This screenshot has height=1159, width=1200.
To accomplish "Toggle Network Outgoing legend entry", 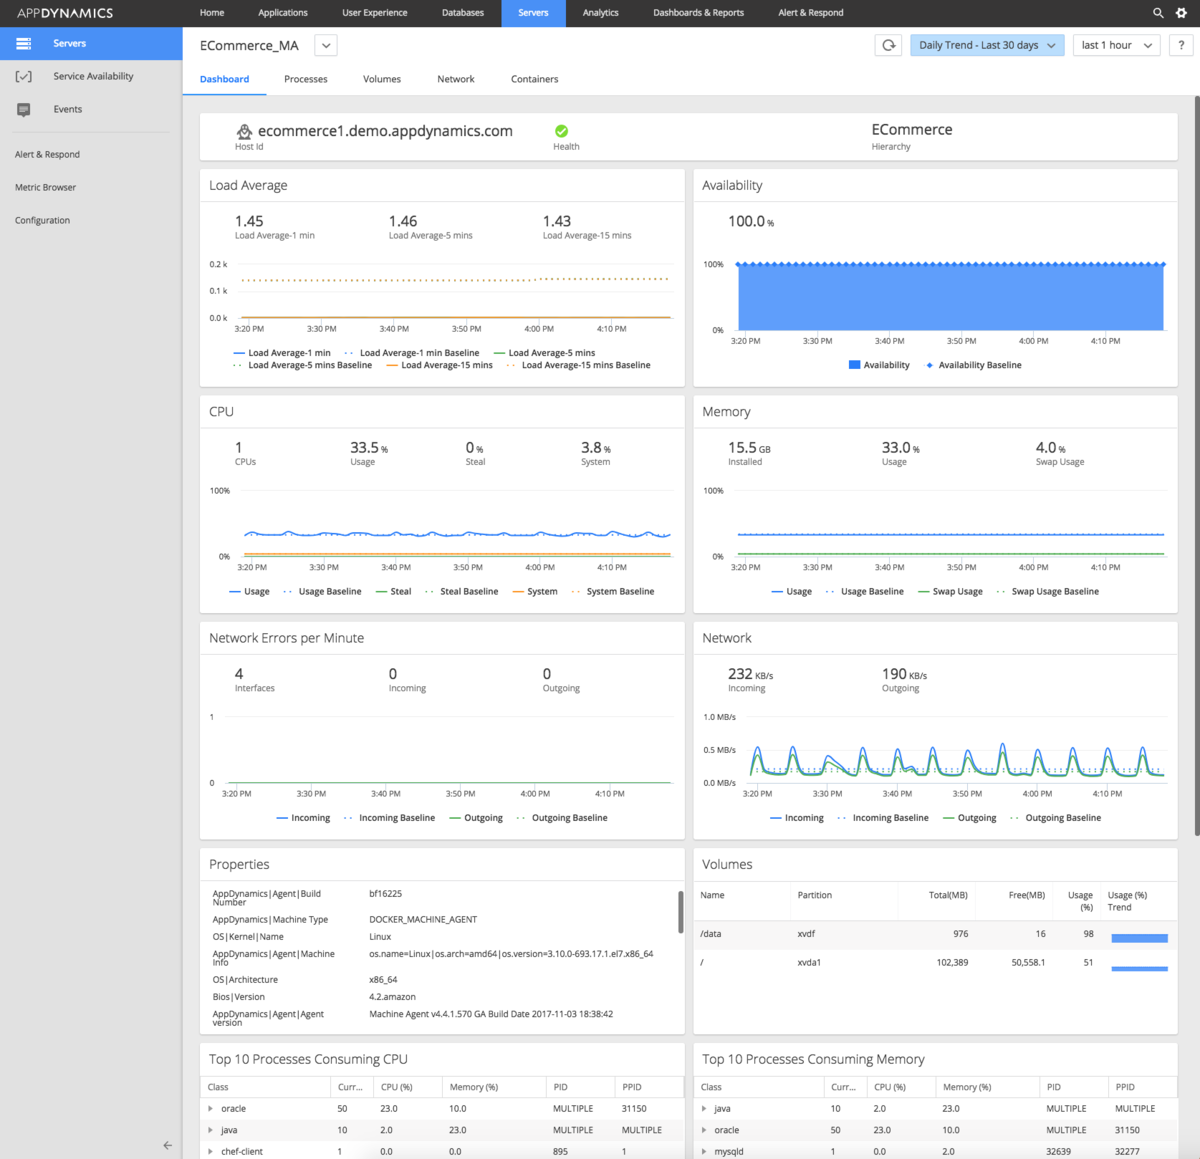I will tap(969, 818).
